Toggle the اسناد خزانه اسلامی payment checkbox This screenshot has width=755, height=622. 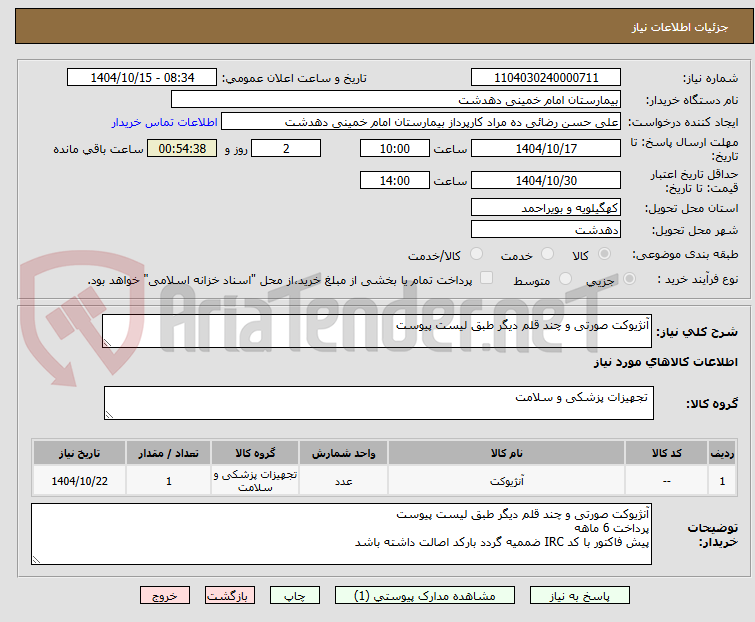pyautogui.click(x=487, y=278)
